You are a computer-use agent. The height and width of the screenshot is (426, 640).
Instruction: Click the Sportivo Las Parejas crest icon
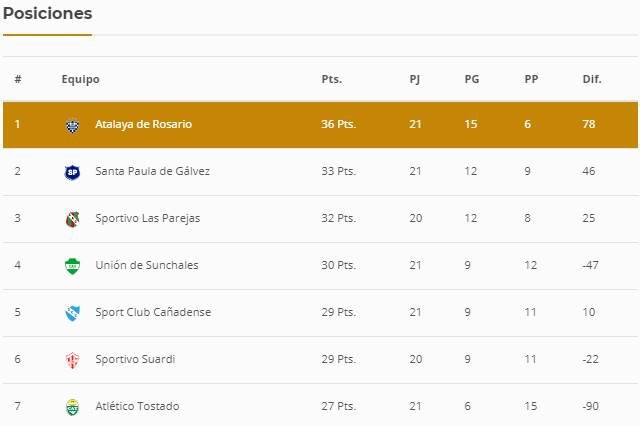[x=72, y=219]
